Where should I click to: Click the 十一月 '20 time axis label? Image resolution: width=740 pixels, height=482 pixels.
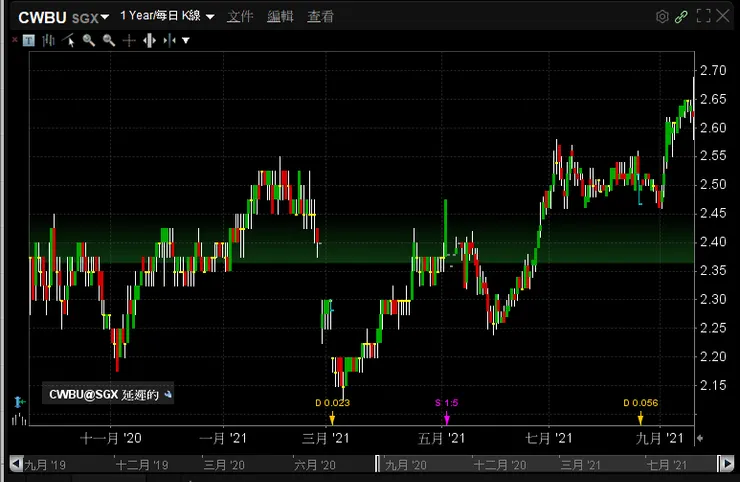(110, 439)
